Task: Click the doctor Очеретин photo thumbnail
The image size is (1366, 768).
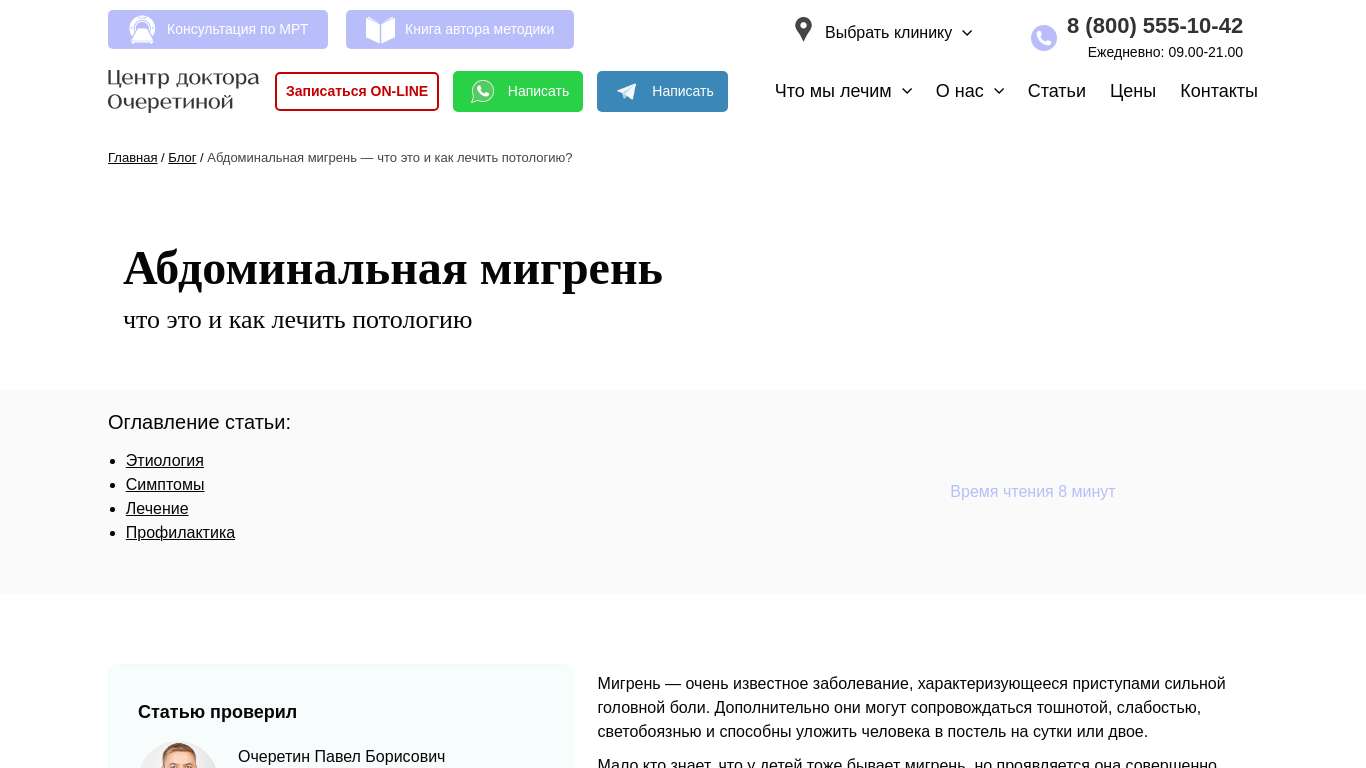Action: [178, 756]
